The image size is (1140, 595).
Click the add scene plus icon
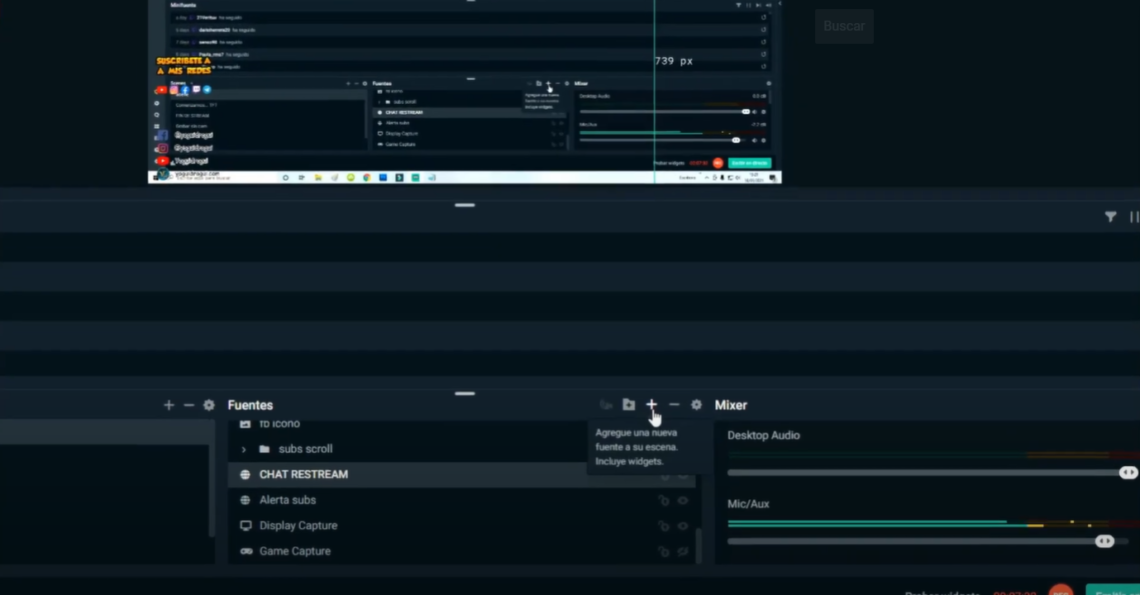168,405
